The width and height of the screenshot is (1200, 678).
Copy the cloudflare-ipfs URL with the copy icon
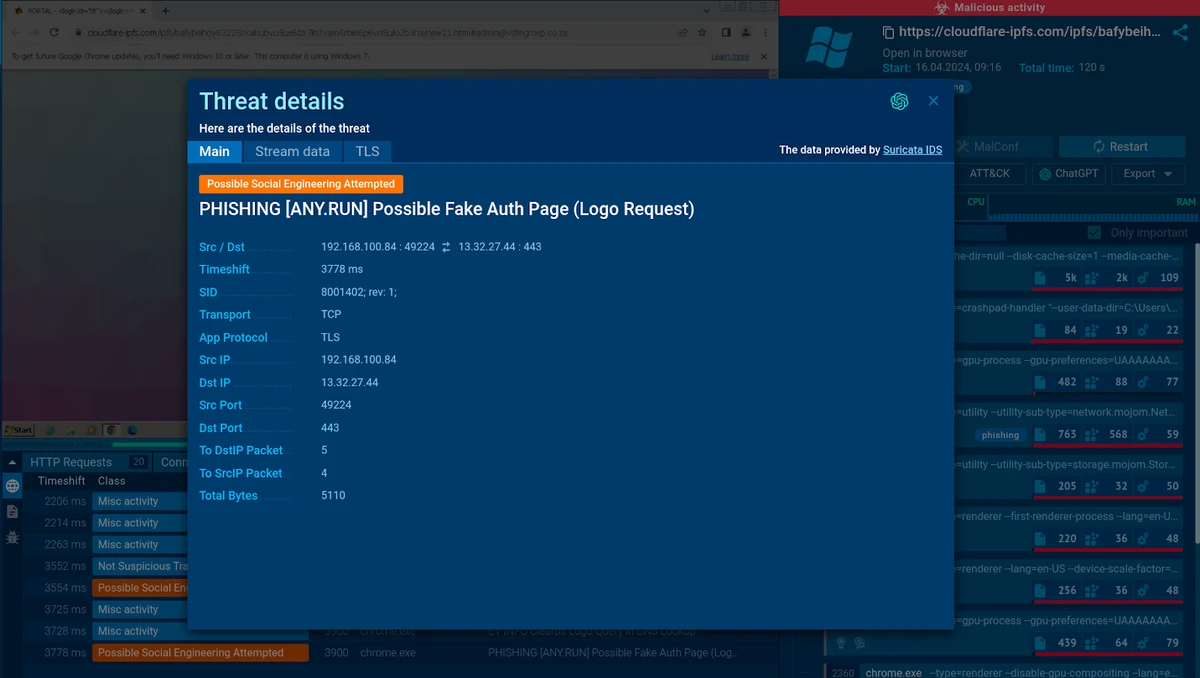tap(888, 32)
